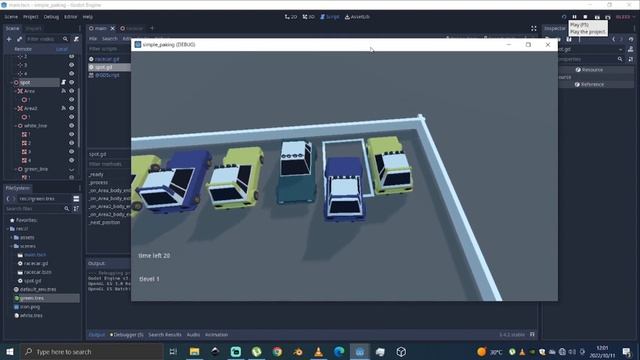Click the Play Custom Scene icon

[607, 17]
